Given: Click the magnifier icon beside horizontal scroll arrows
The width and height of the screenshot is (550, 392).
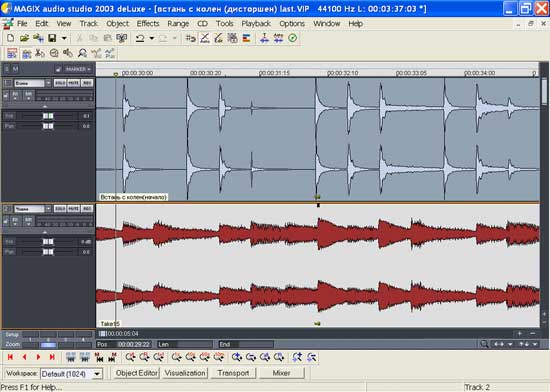Looking at the screenshot, I should coord(484,344).
